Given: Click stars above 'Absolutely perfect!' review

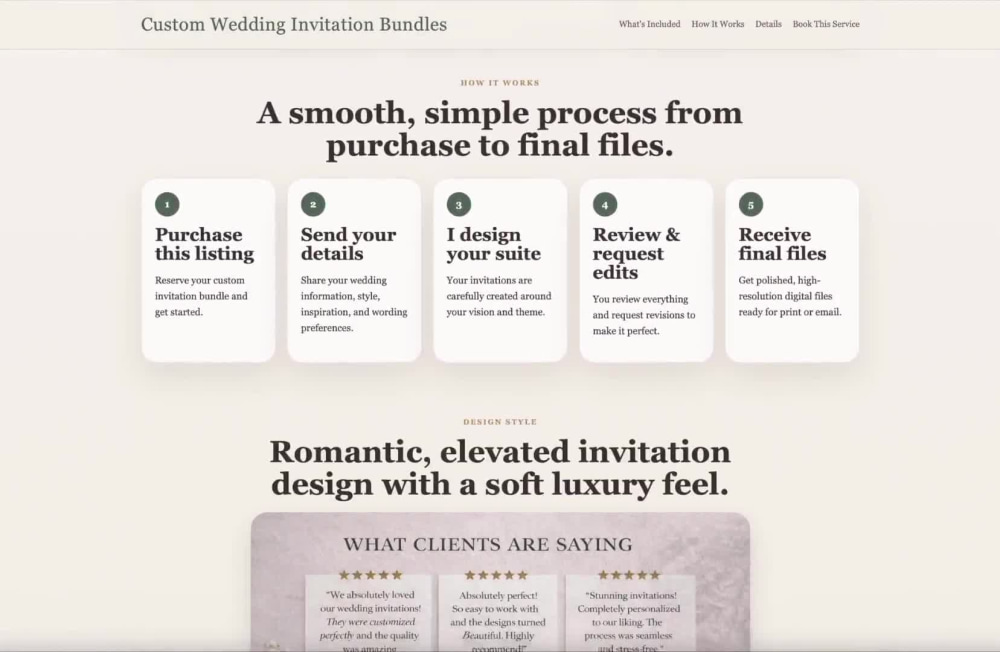Looking at the screenshot, I should coord(497,575).
